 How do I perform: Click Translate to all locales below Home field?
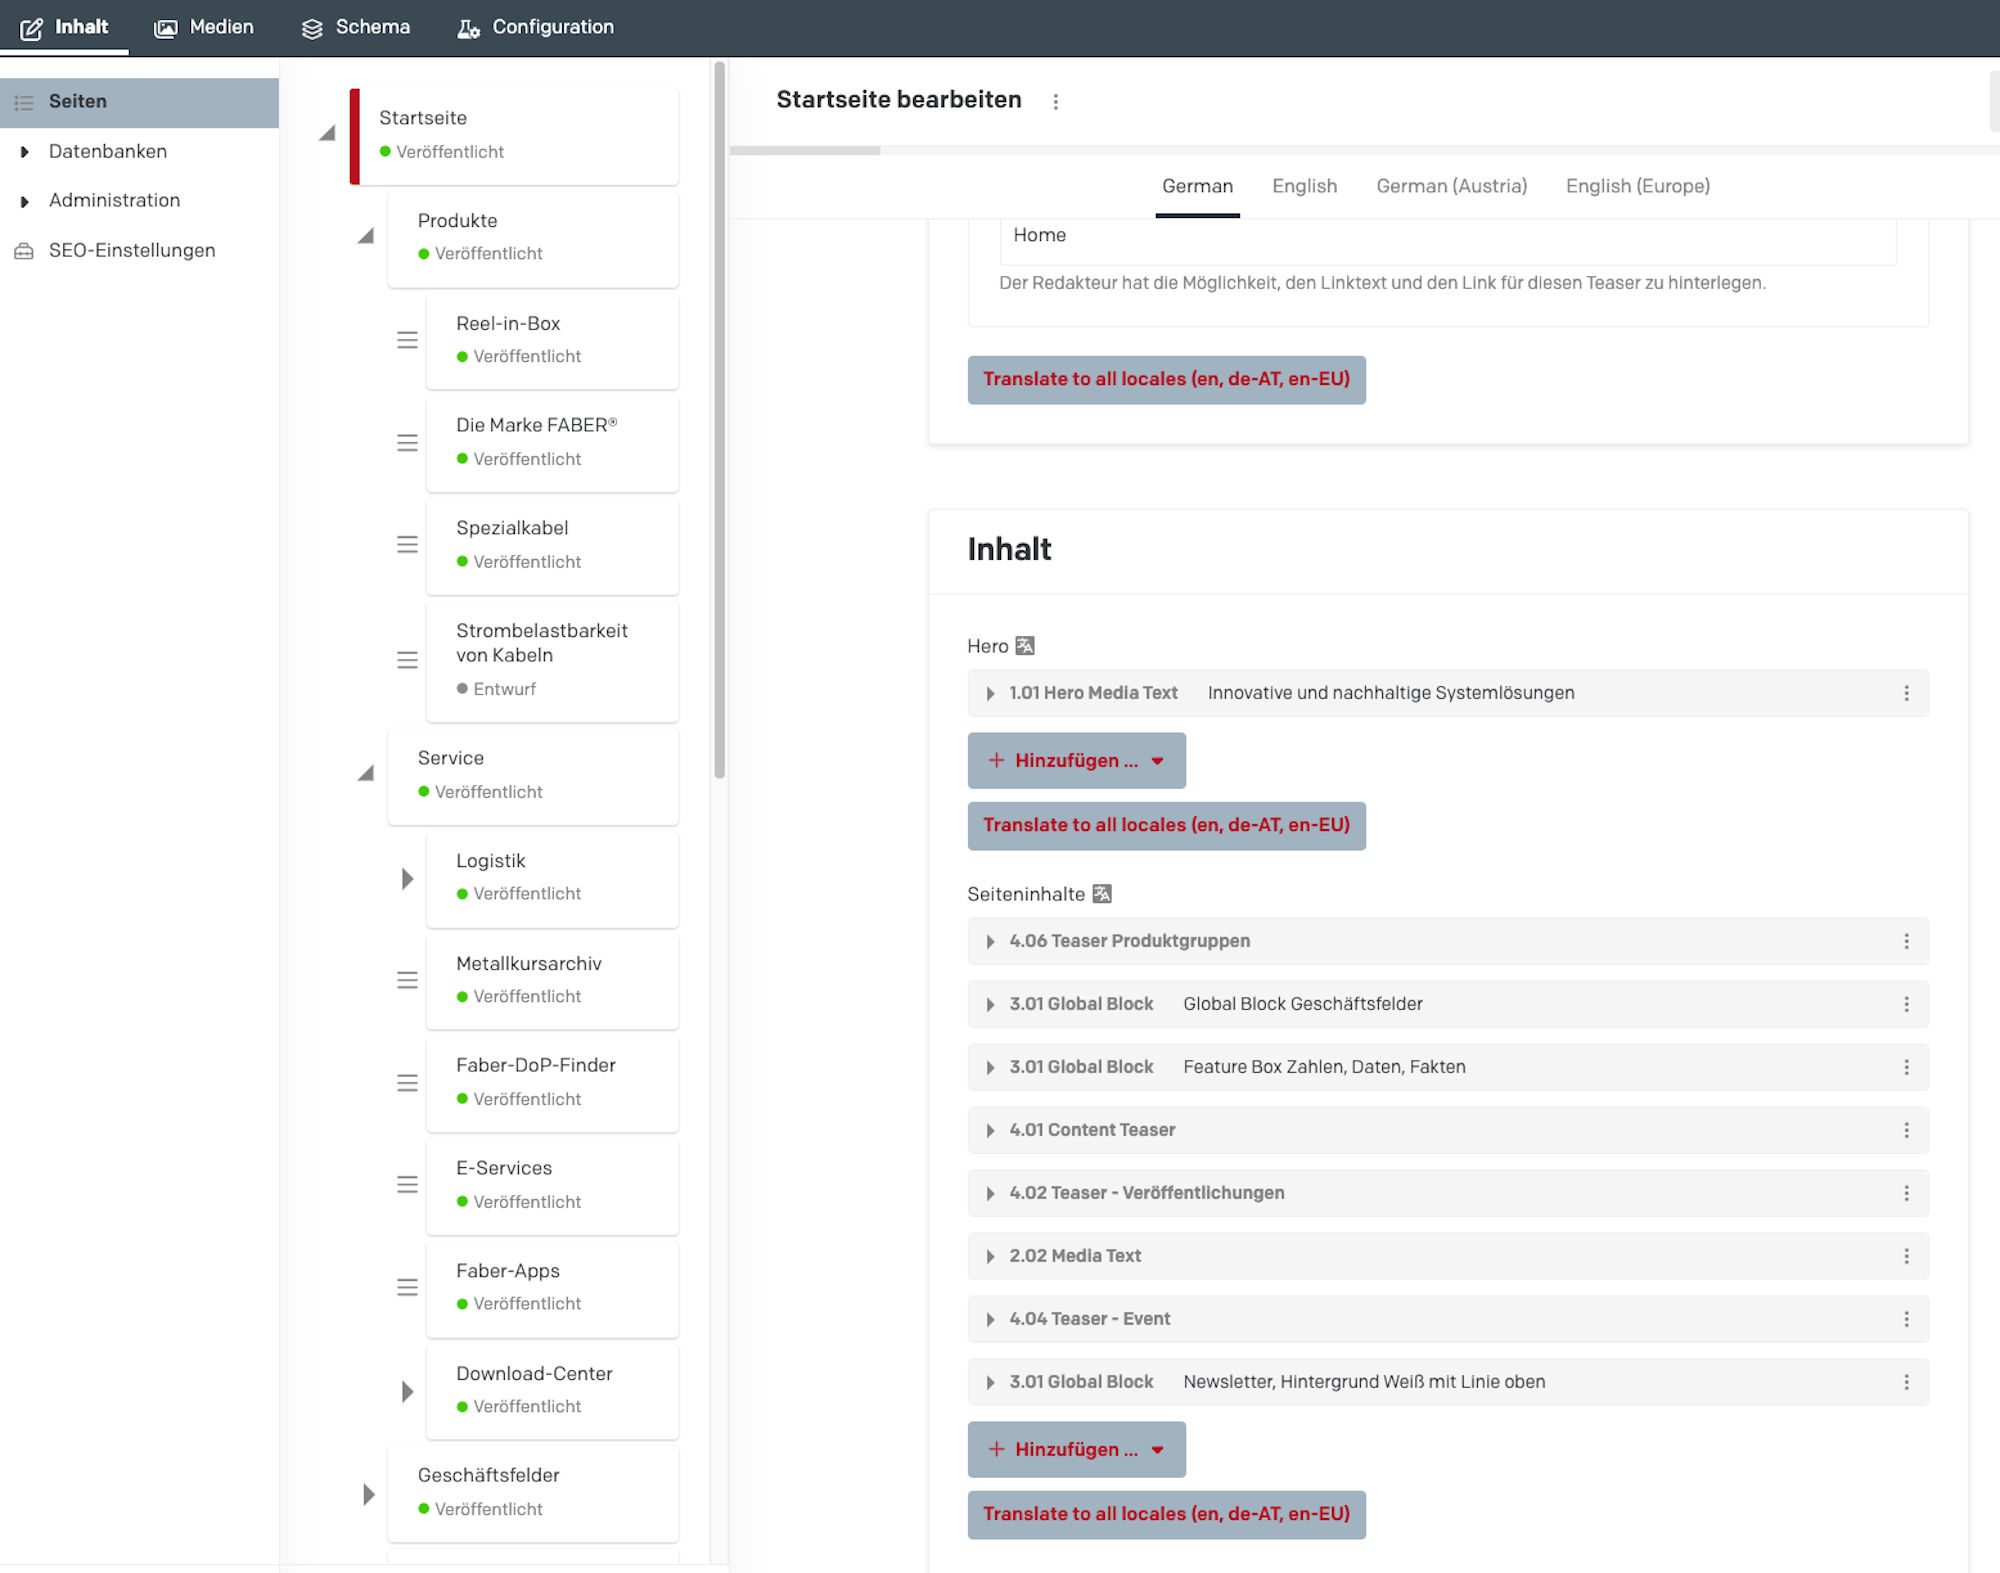coord(1166,380)
